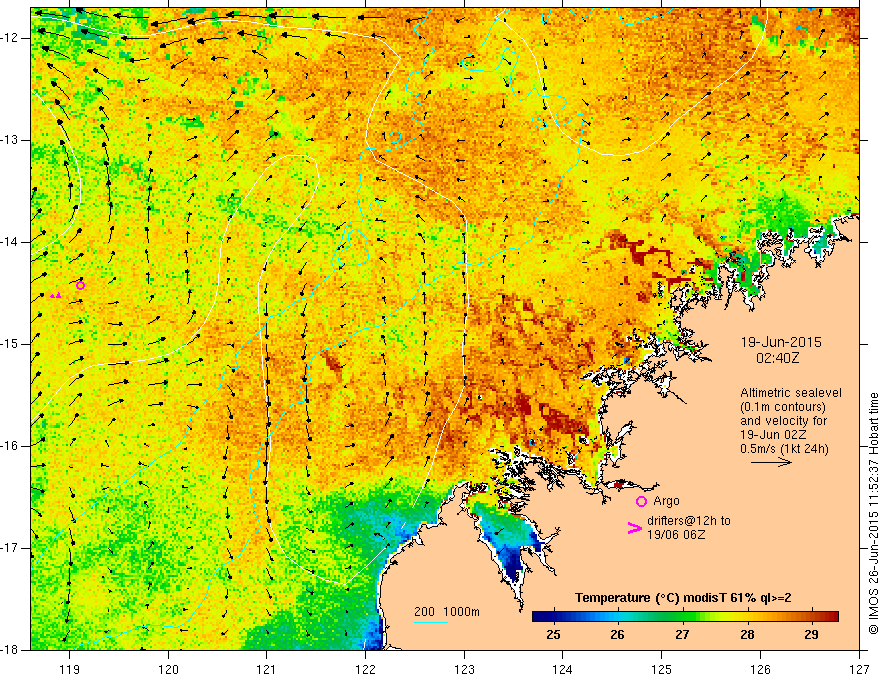Image resolution: width=880 pixels, height=680 pixels.
Task: Select the vertical IMOS copyright timestamp text
Action: point(873,513)
